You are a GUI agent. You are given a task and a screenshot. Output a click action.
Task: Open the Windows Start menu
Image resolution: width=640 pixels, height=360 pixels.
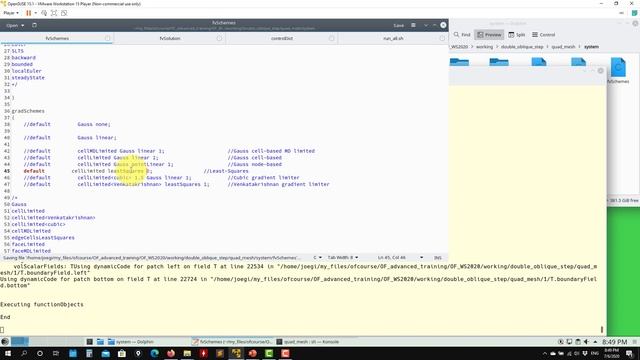click(8, 353)
